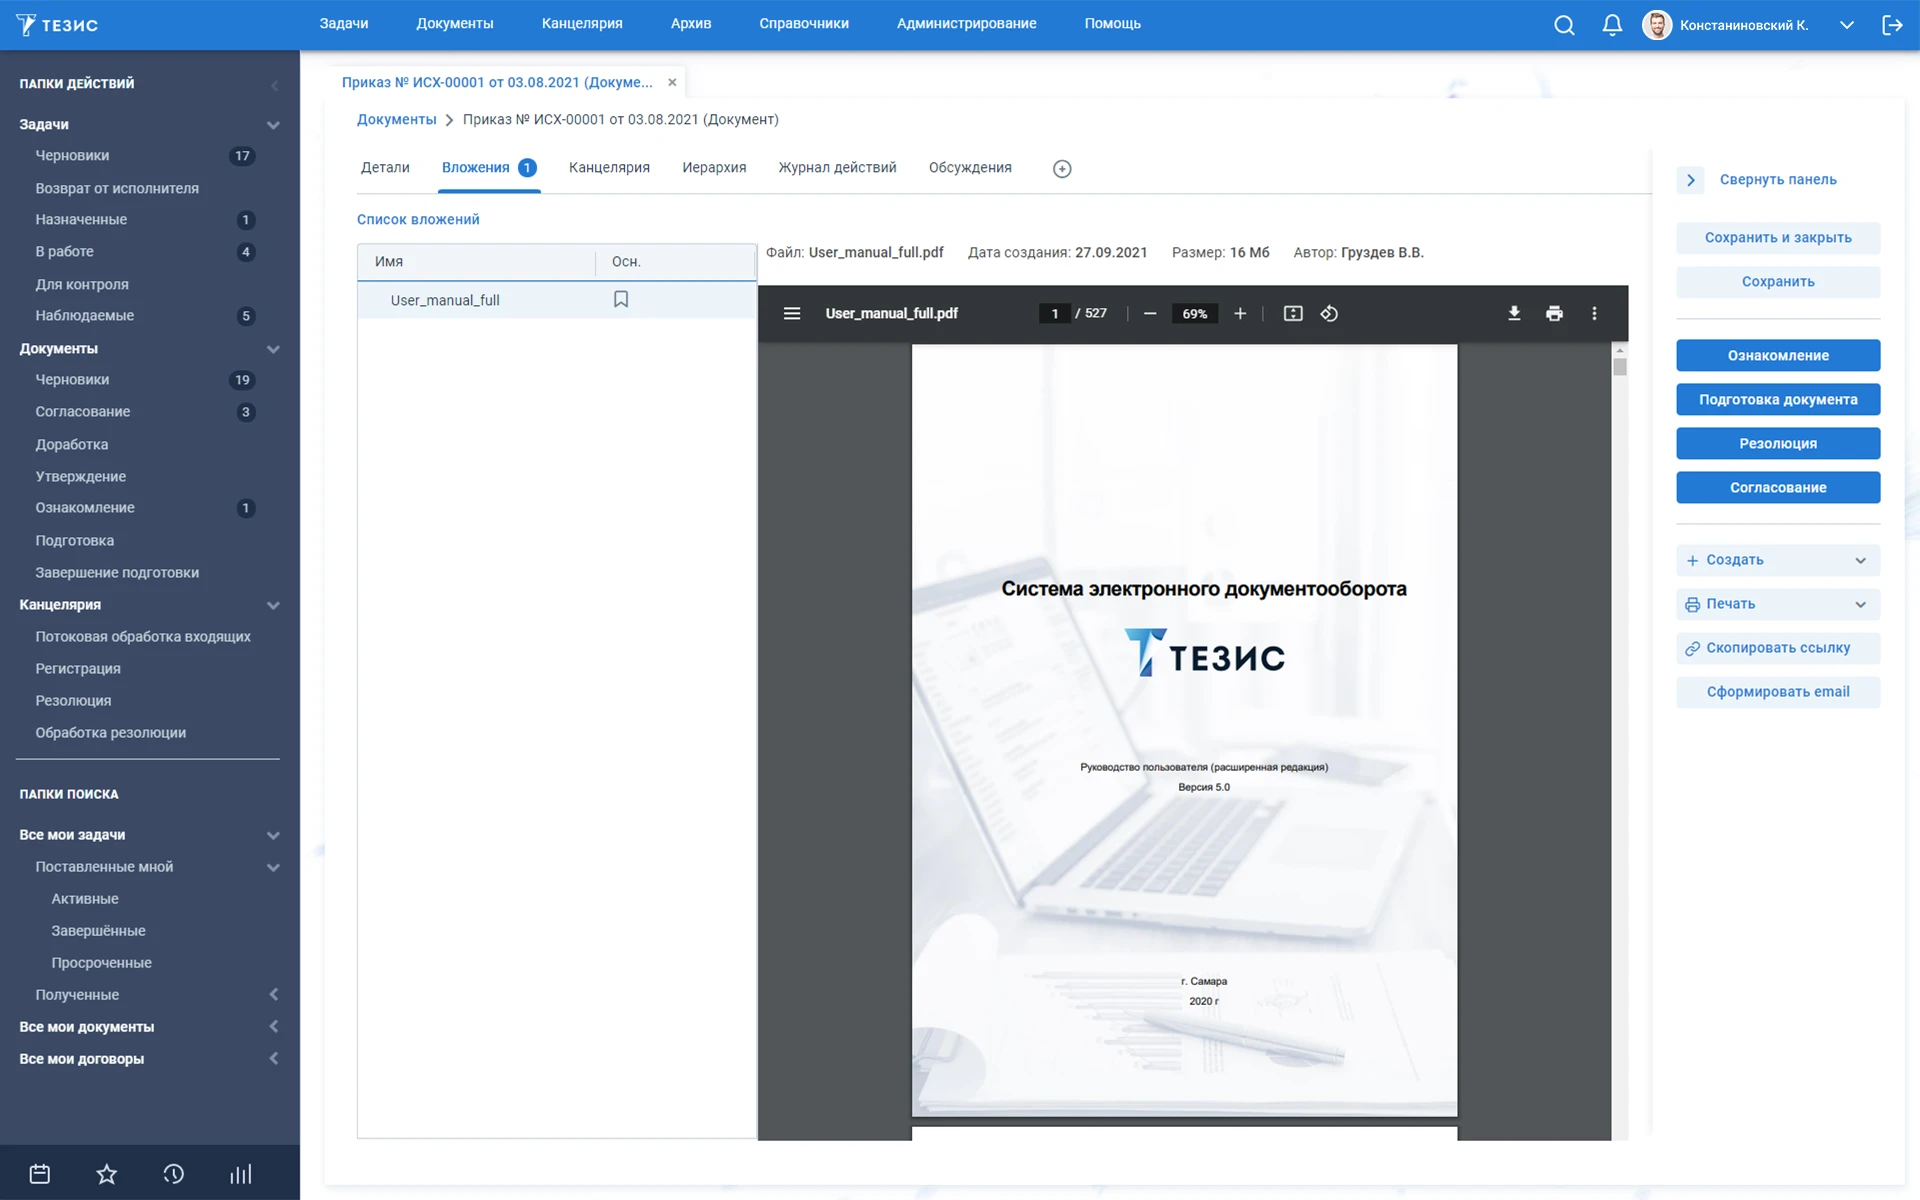Open the calendar icon in bottom sidebar

pyautogui.click(x=39, y=1172)
